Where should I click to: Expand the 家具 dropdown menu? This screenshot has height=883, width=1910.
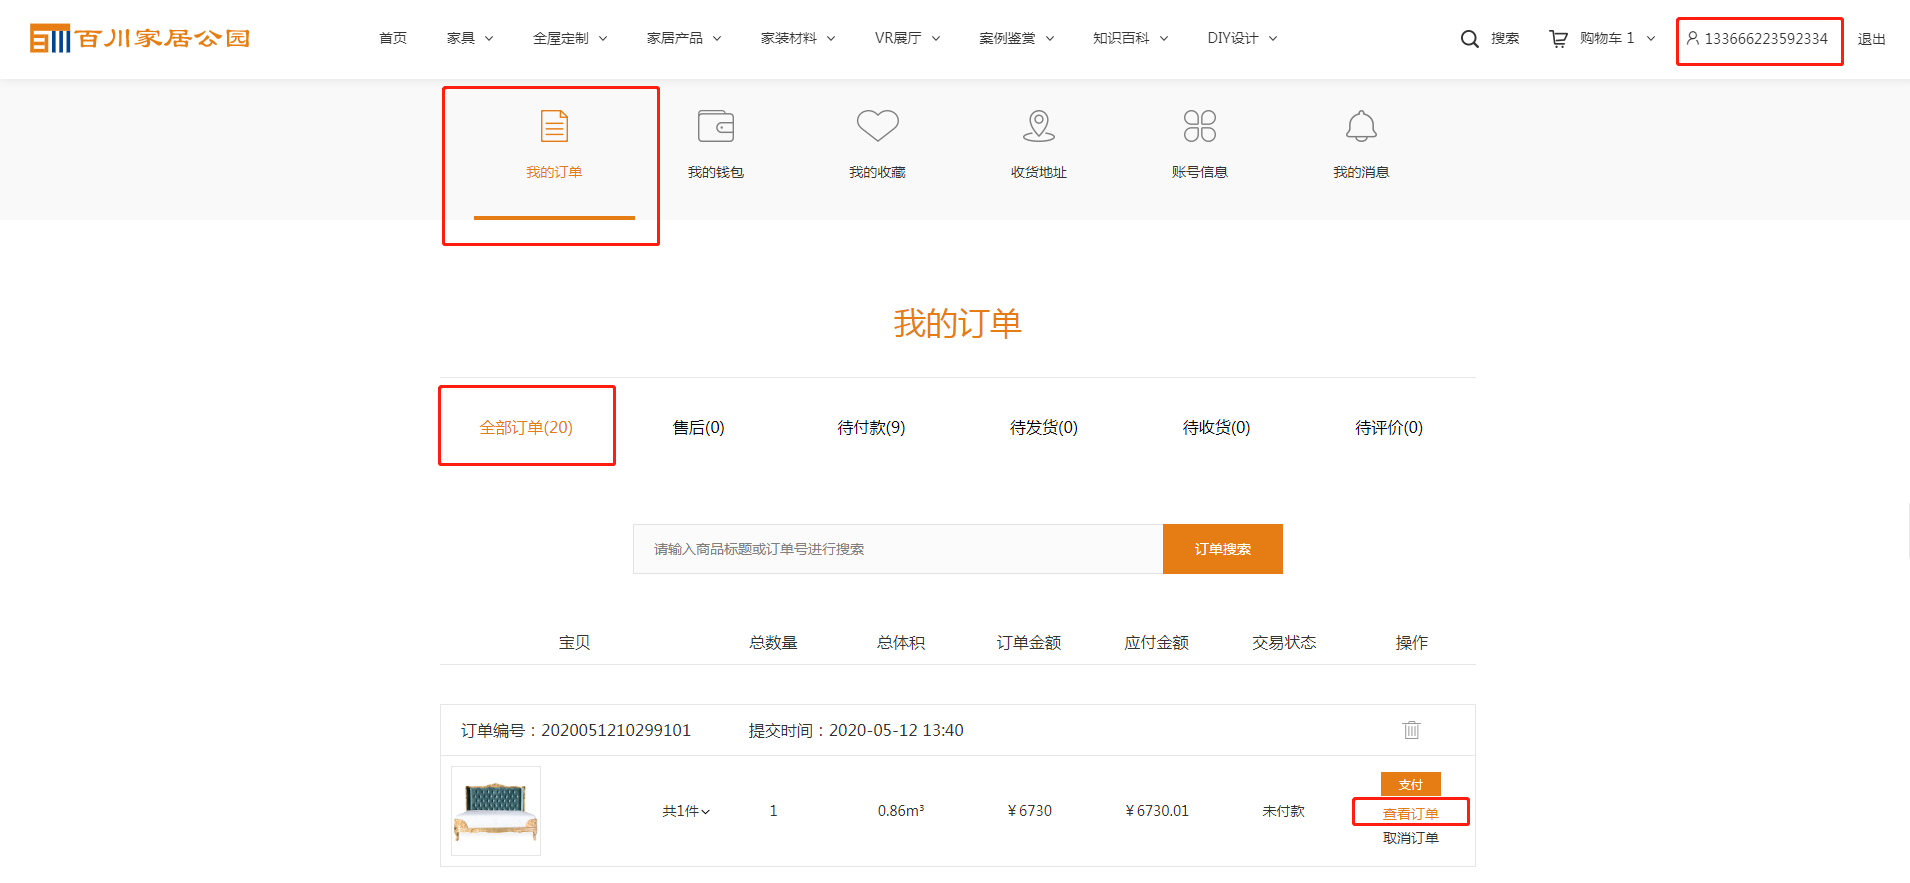coord(470,38)
